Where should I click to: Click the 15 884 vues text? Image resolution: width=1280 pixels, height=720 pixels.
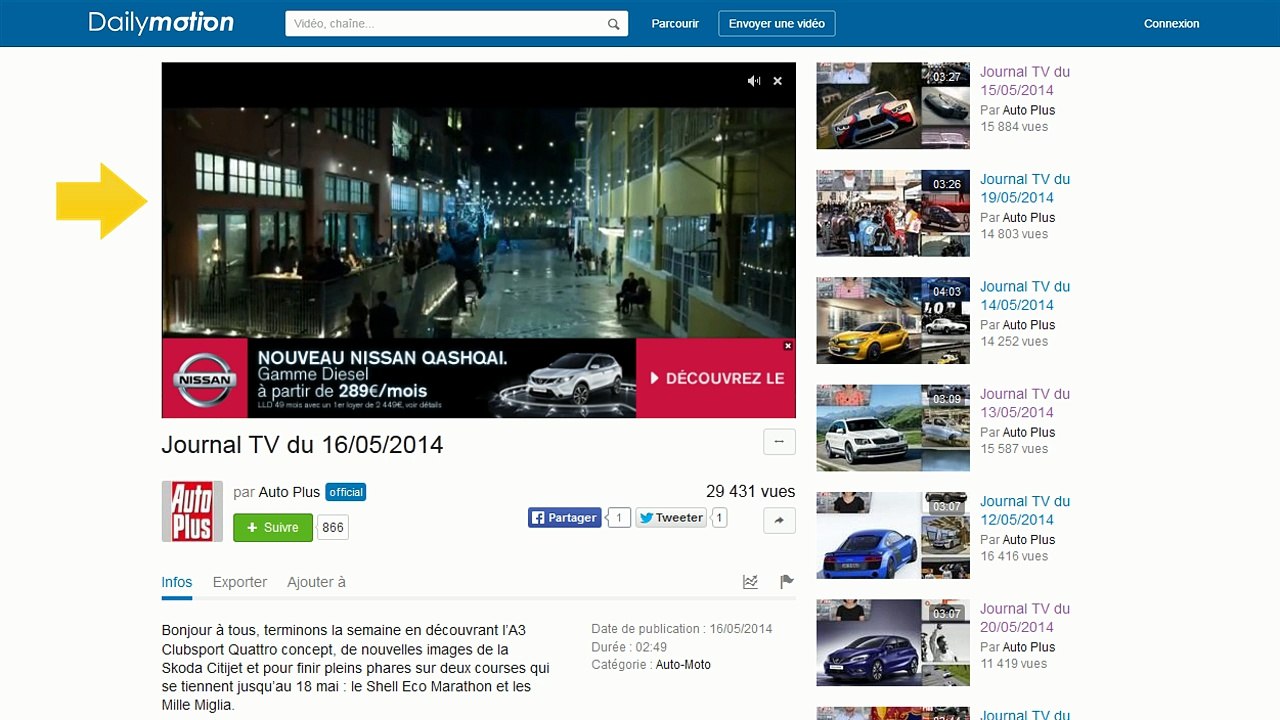click(x=1014, y=127)
